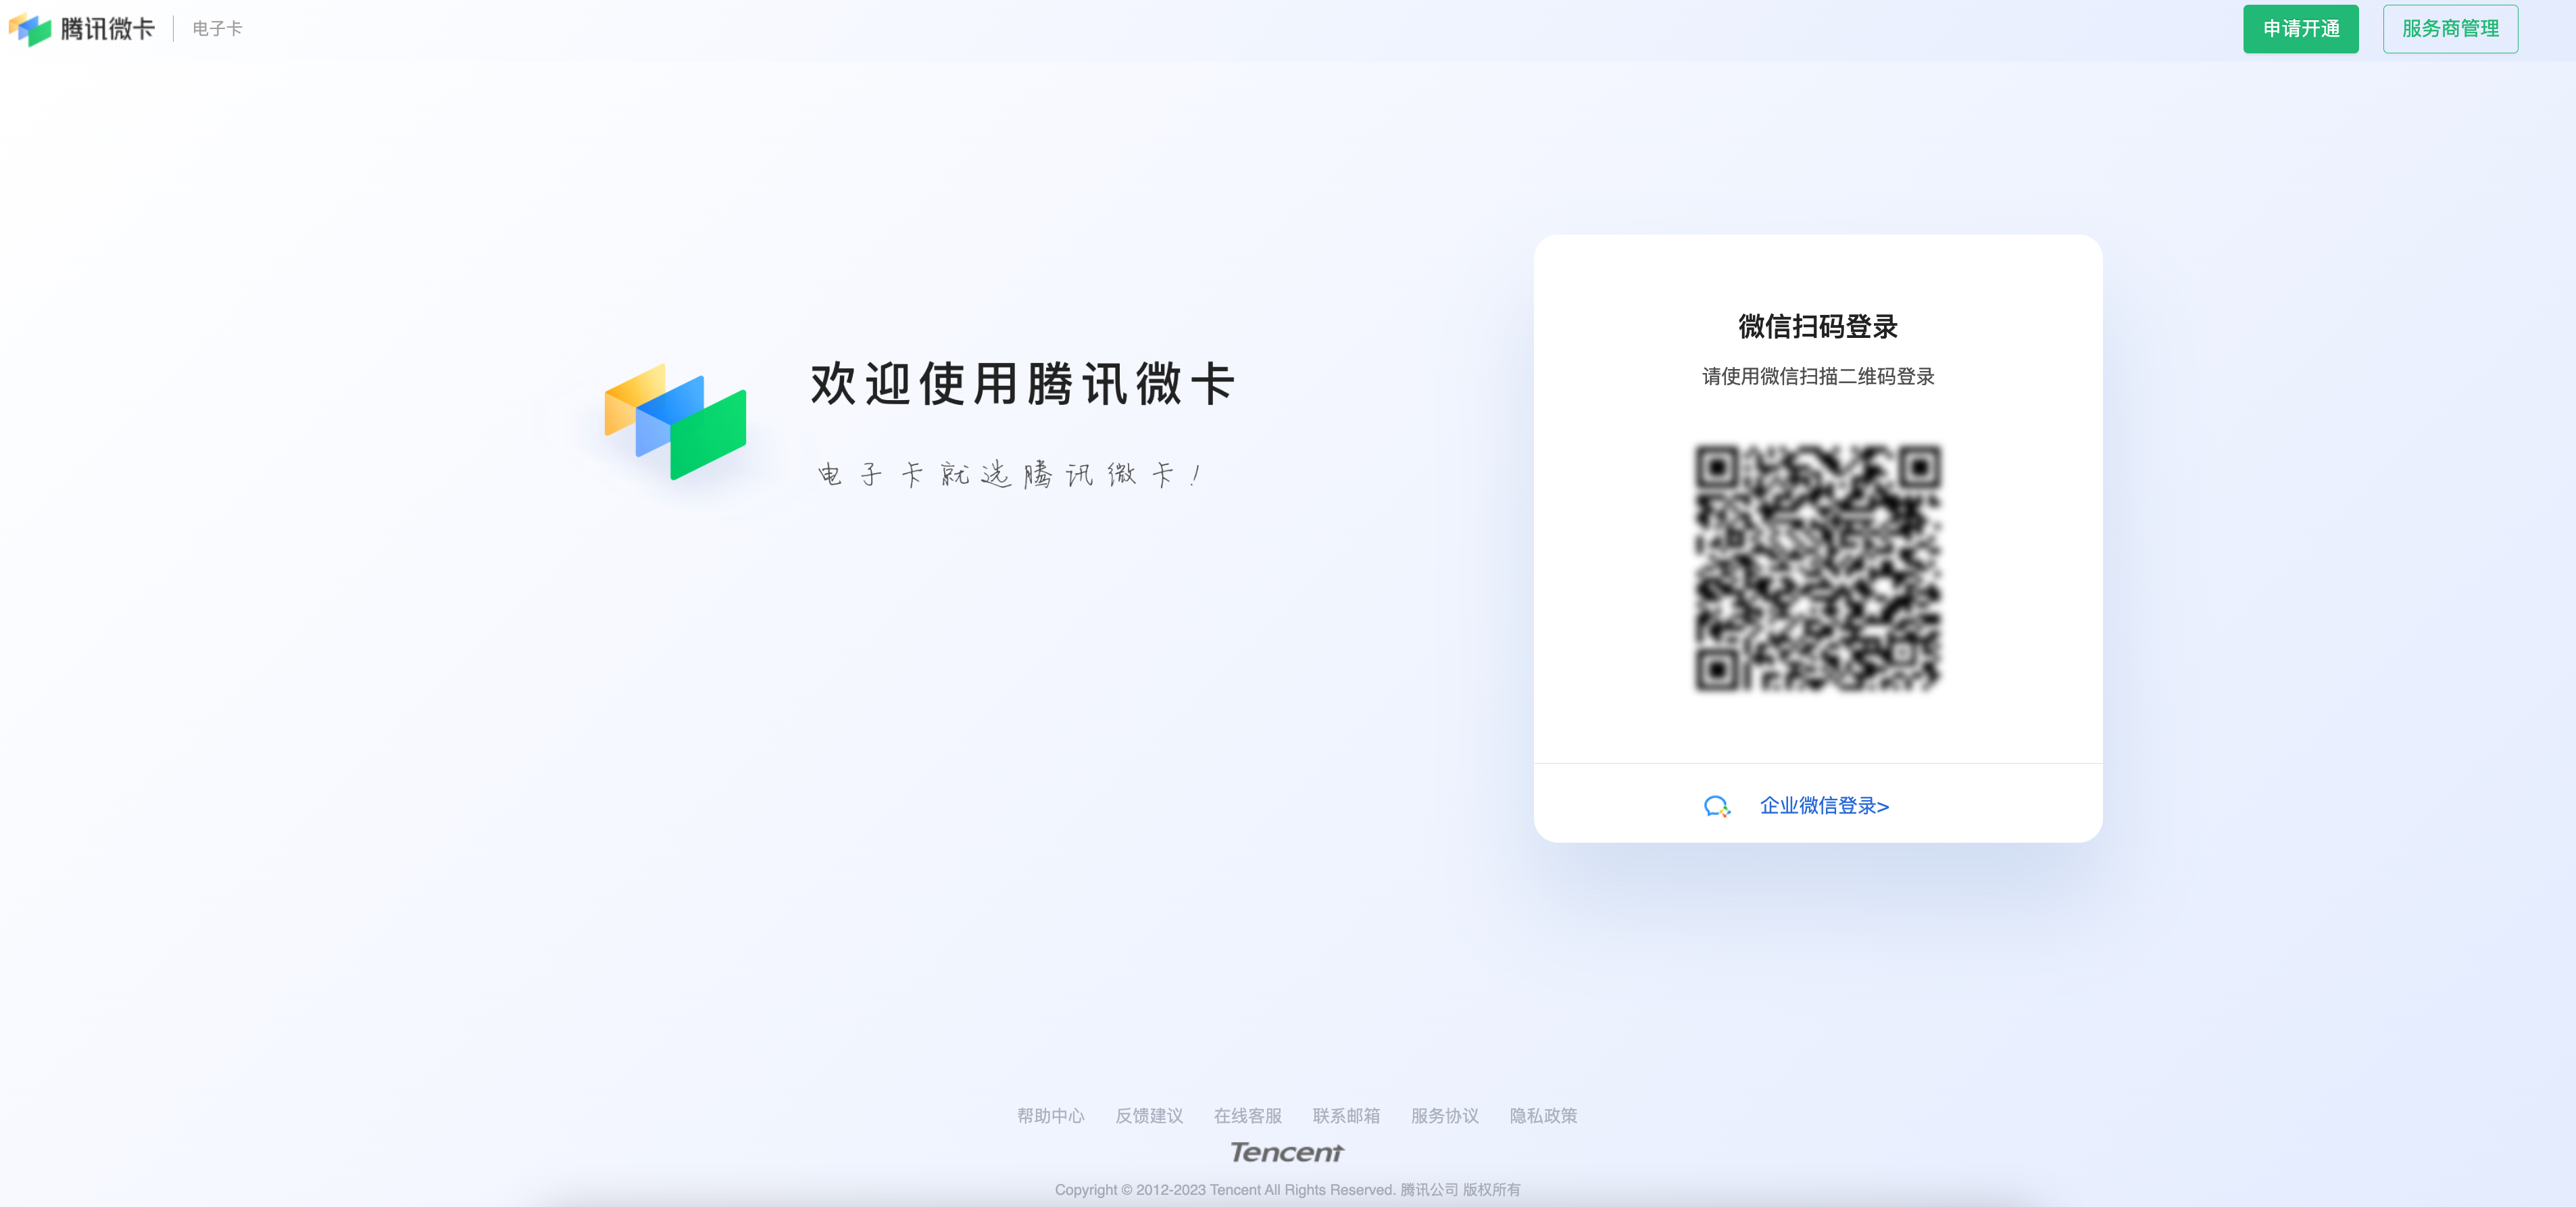Click the enterprise WeChat chat bubble icon
Image resolution: width=2576 pixels, height=1207 pixels.
click(x=1716, y=806)
